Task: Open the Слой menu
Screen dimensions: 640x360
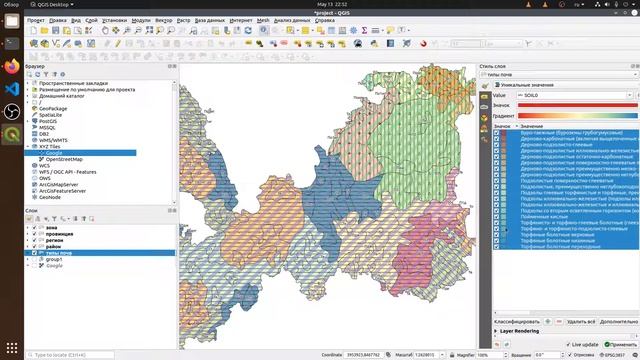Action: click(x=91, y=20)
